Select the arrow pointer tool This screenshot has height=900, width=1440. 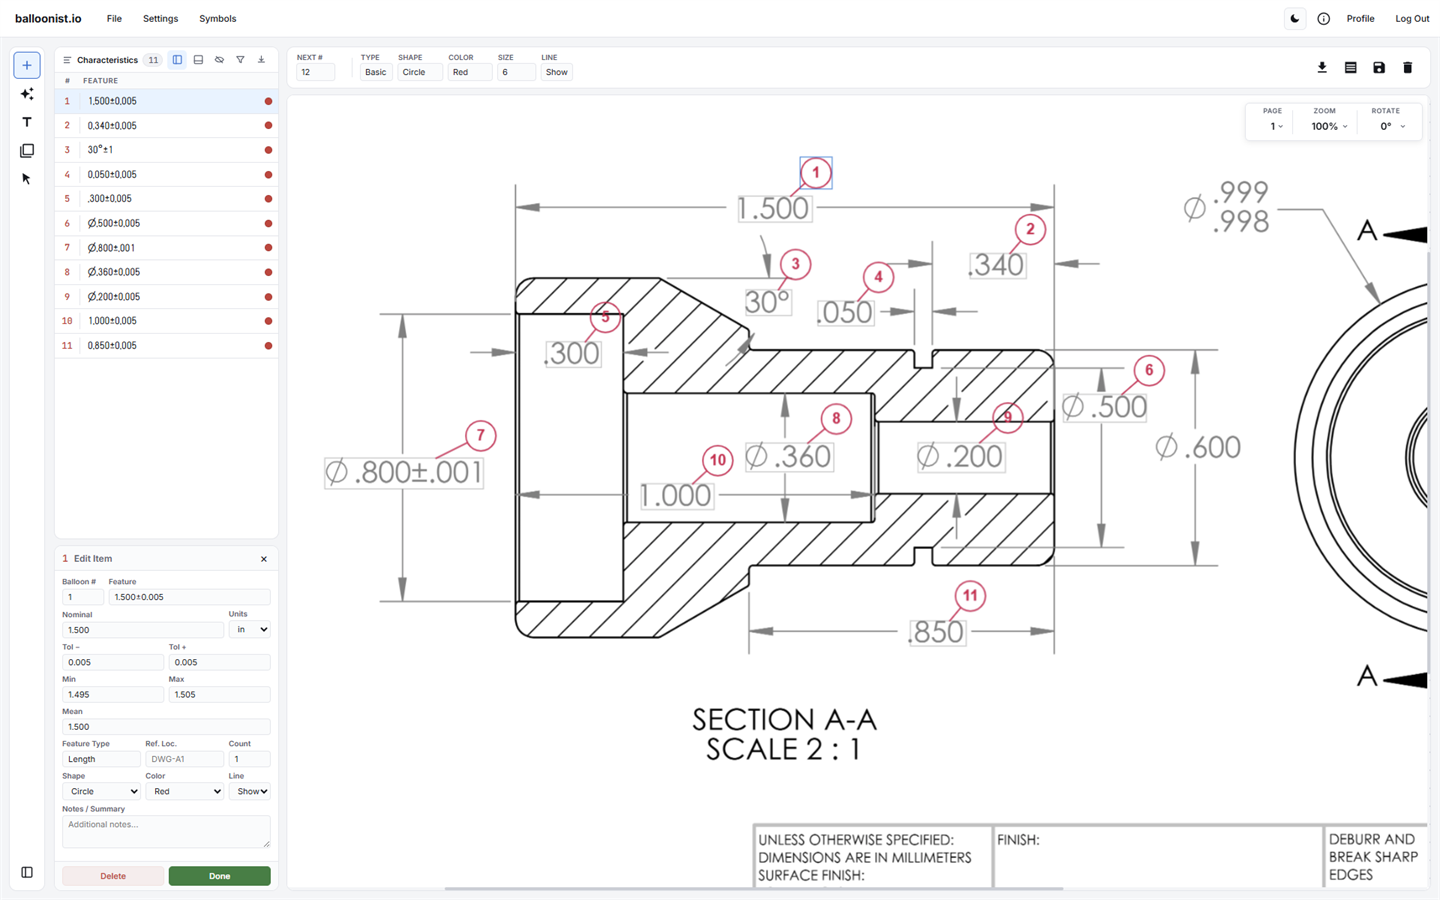click(27, 179)
